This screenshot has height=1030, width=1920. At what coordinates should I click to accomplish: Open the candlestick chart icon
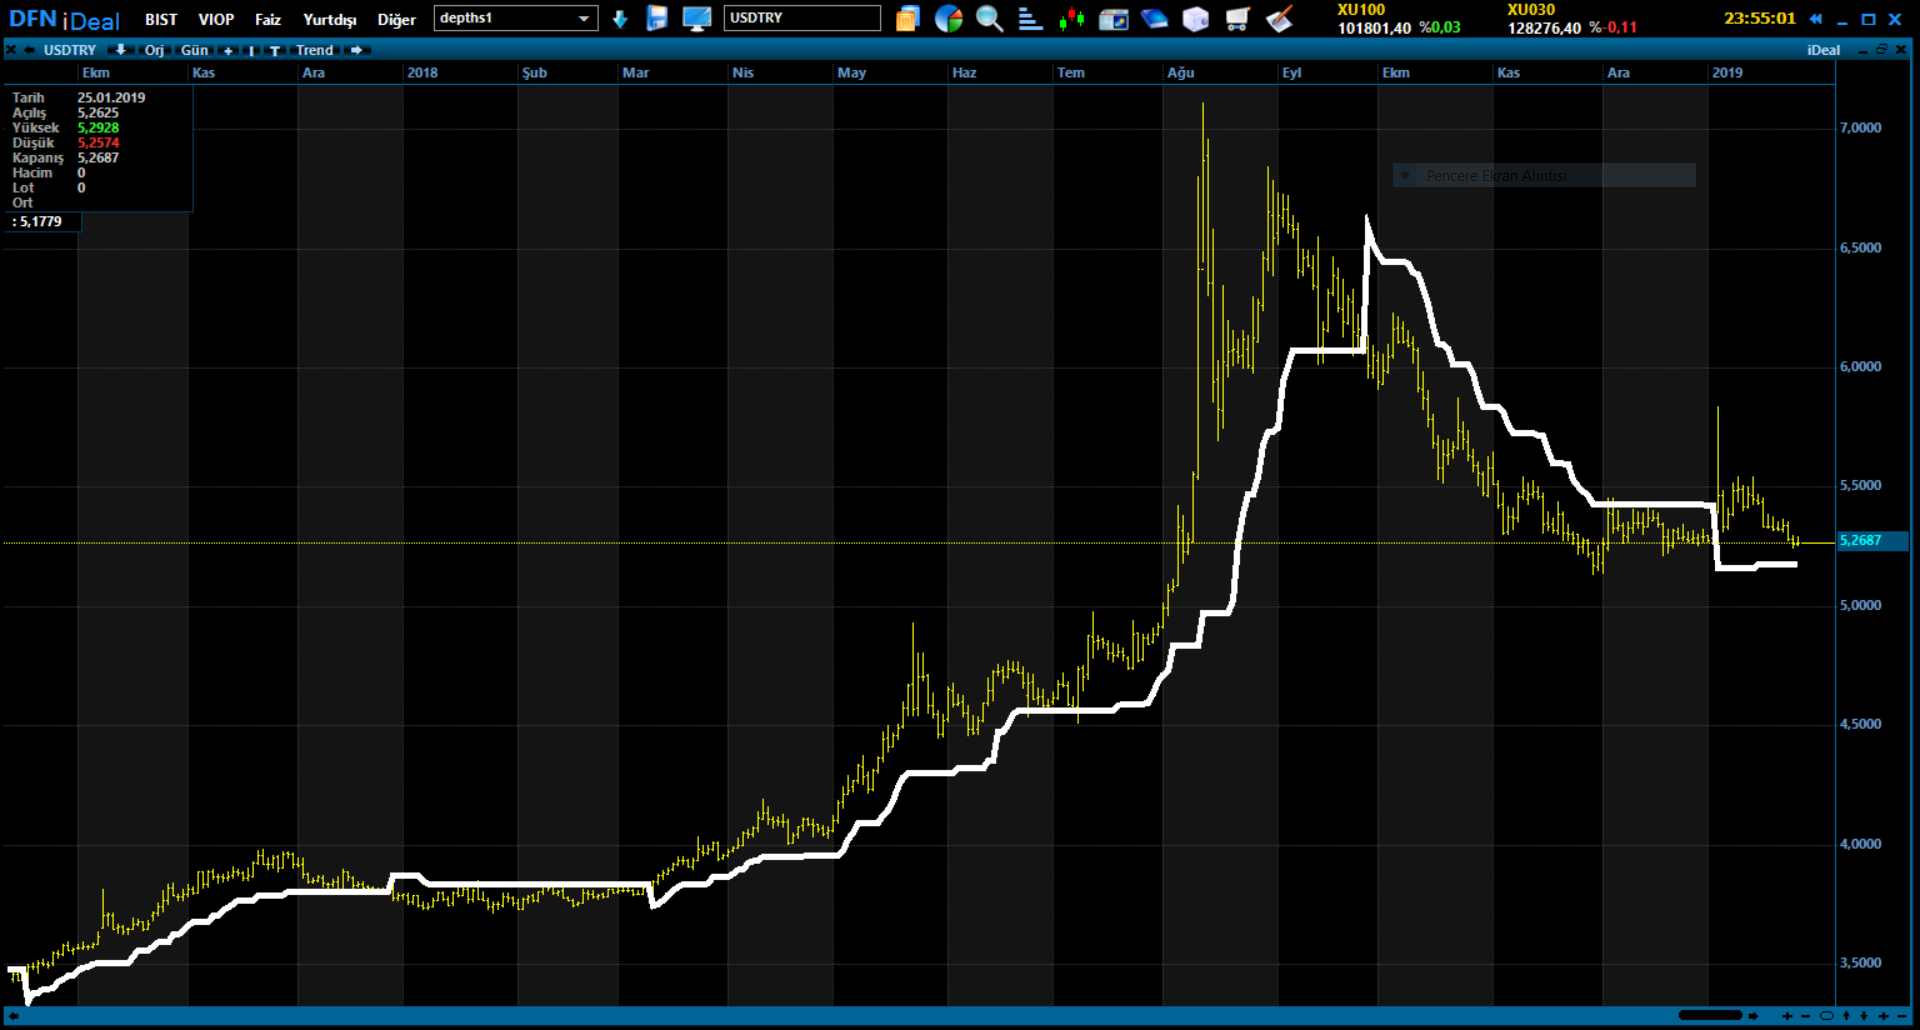1071,19
